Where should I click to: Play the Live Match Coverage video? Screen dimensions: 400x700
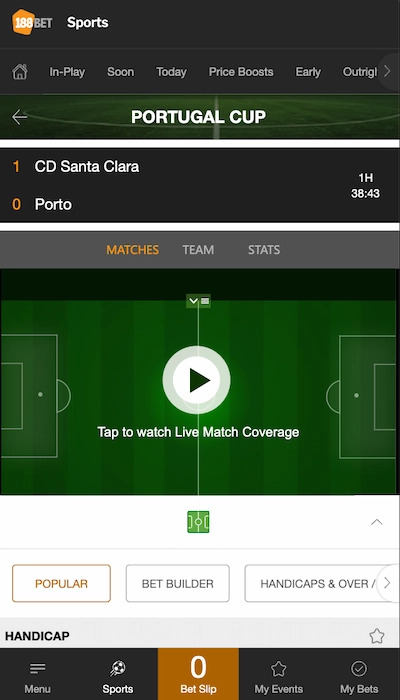tap(196, 380)
